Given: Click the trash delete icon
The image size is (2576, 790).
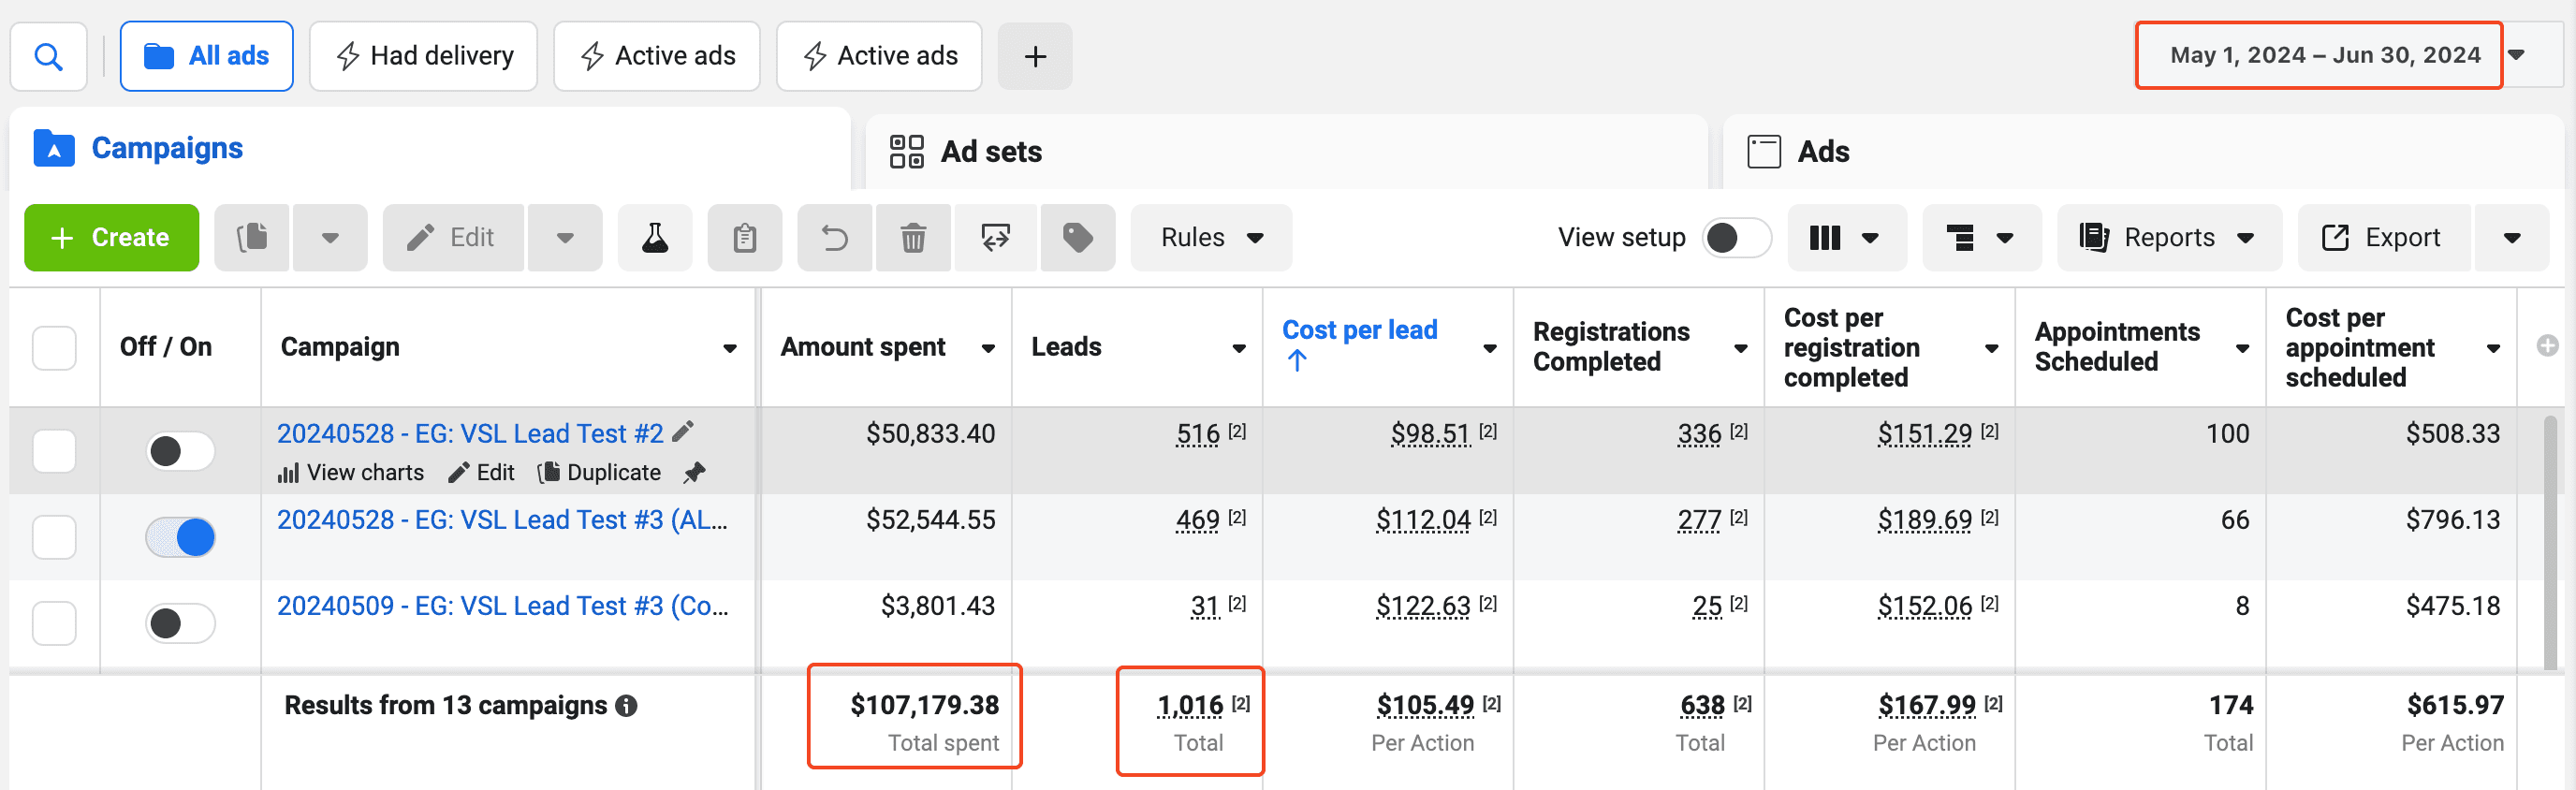Looking at the screenshot, I should (x=913, y=238).
